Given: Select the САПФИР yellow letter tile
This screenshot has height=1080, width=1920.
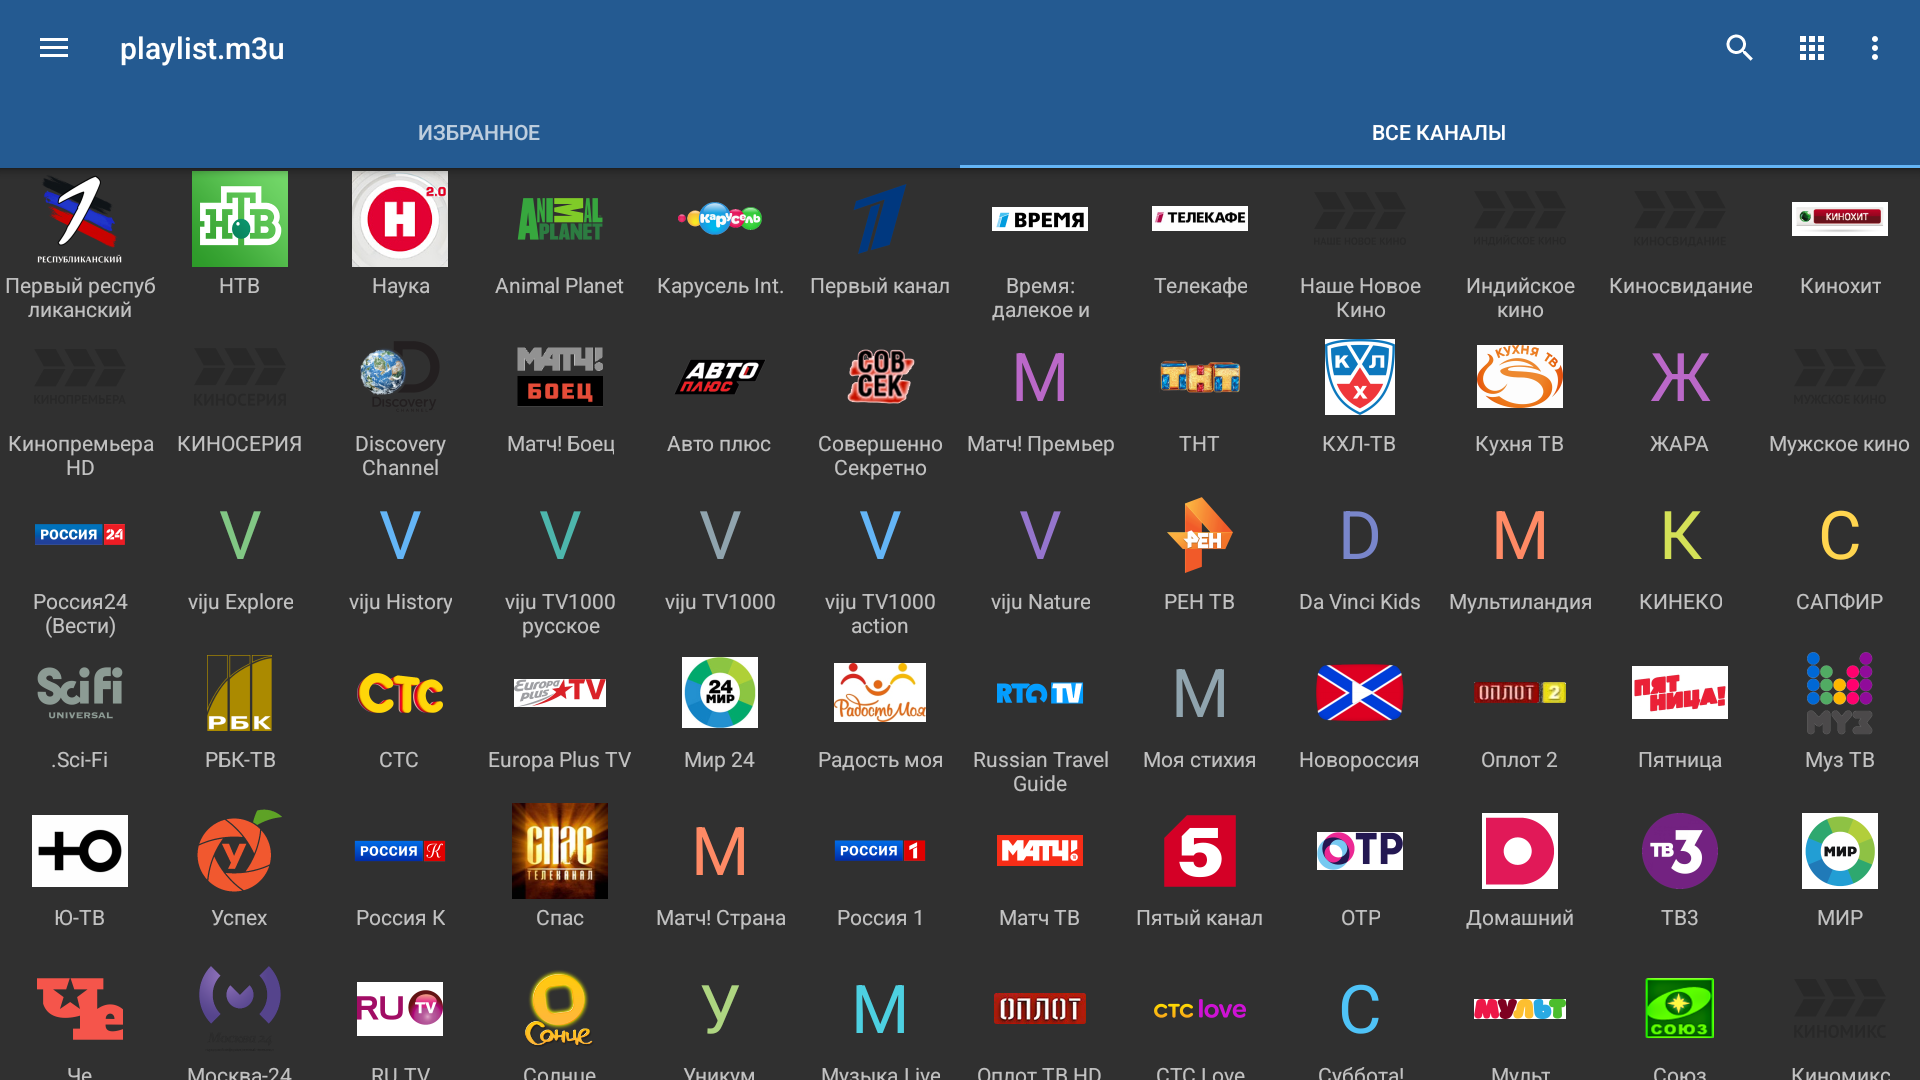Looking at the screenshot, I should [1839, 535].
